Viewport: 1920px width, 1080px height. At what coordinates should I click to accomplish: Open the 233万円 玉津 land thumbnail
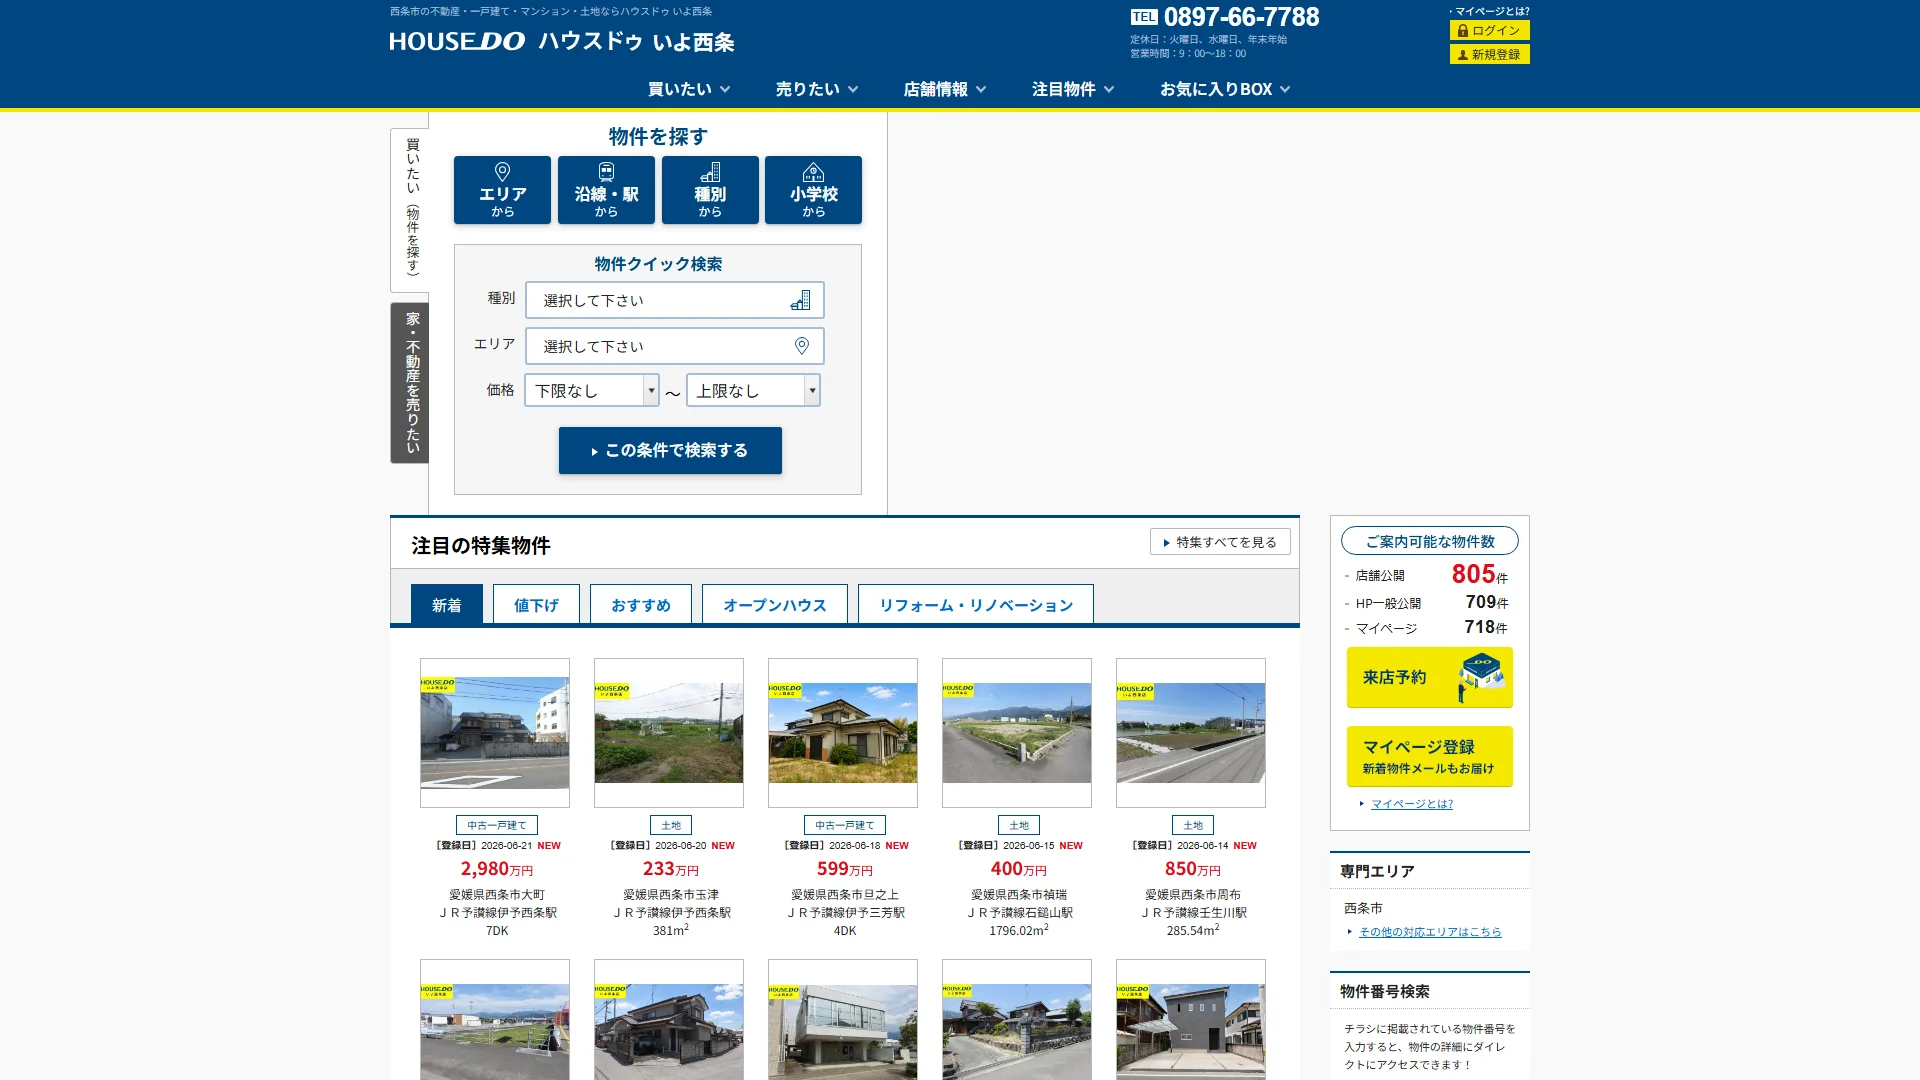669,733
